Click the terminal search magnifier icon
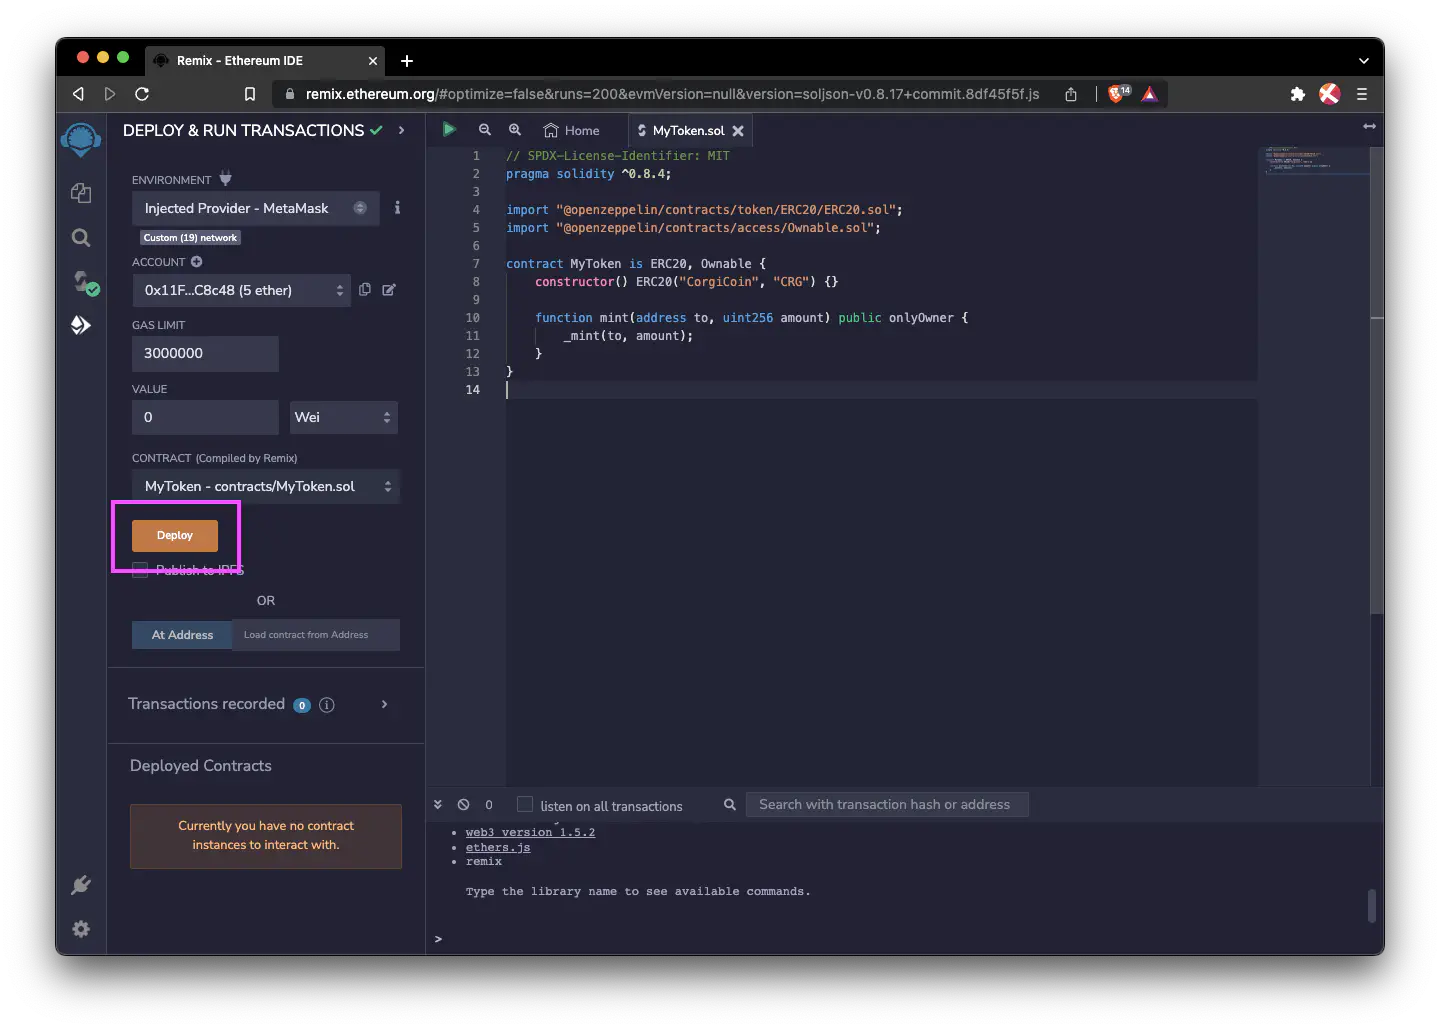 click(730, 804)
